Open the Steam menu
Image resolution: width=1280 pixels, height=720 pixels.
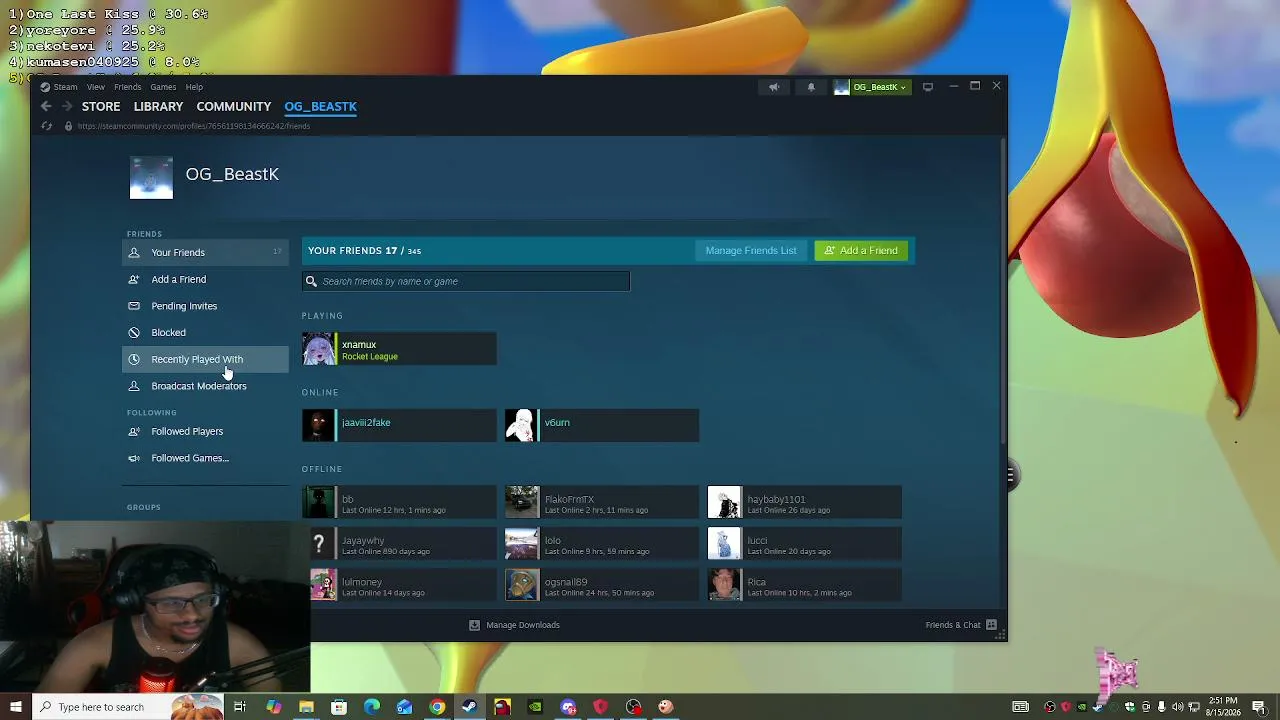pyautogui.click(x=66, y=87)
